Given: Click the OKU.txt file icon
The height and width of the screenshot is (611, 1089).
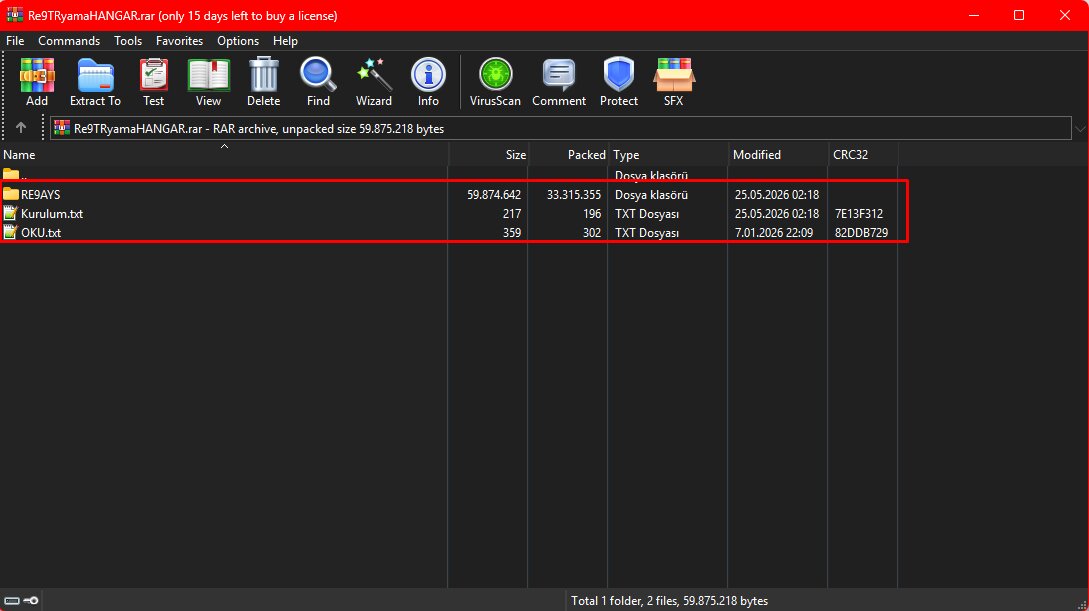Looking at the screenshot, I should pyautogui.click(x=10, y=233).
